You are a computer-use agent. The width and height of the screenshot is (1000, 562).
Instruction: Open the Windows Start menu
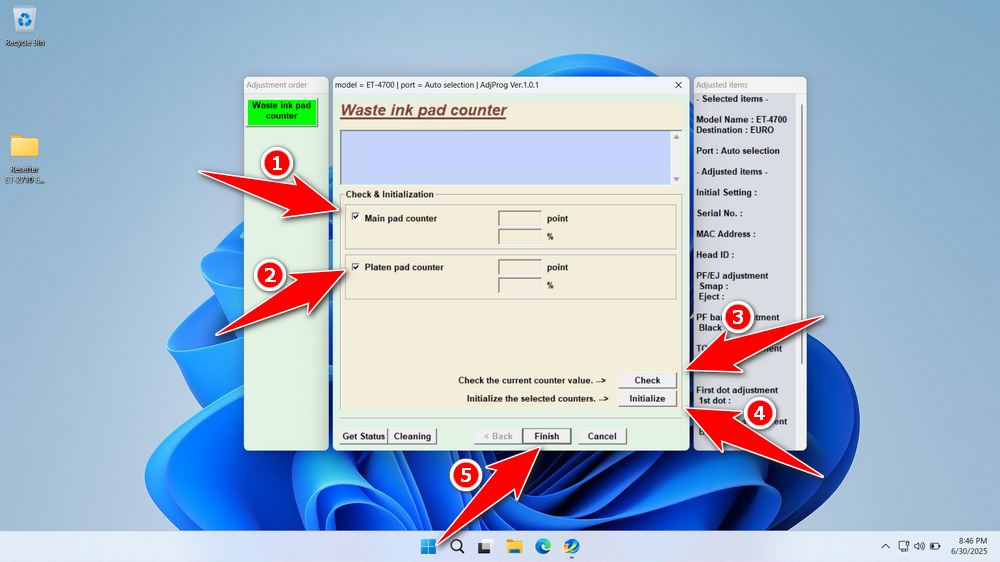pos(428,547)
